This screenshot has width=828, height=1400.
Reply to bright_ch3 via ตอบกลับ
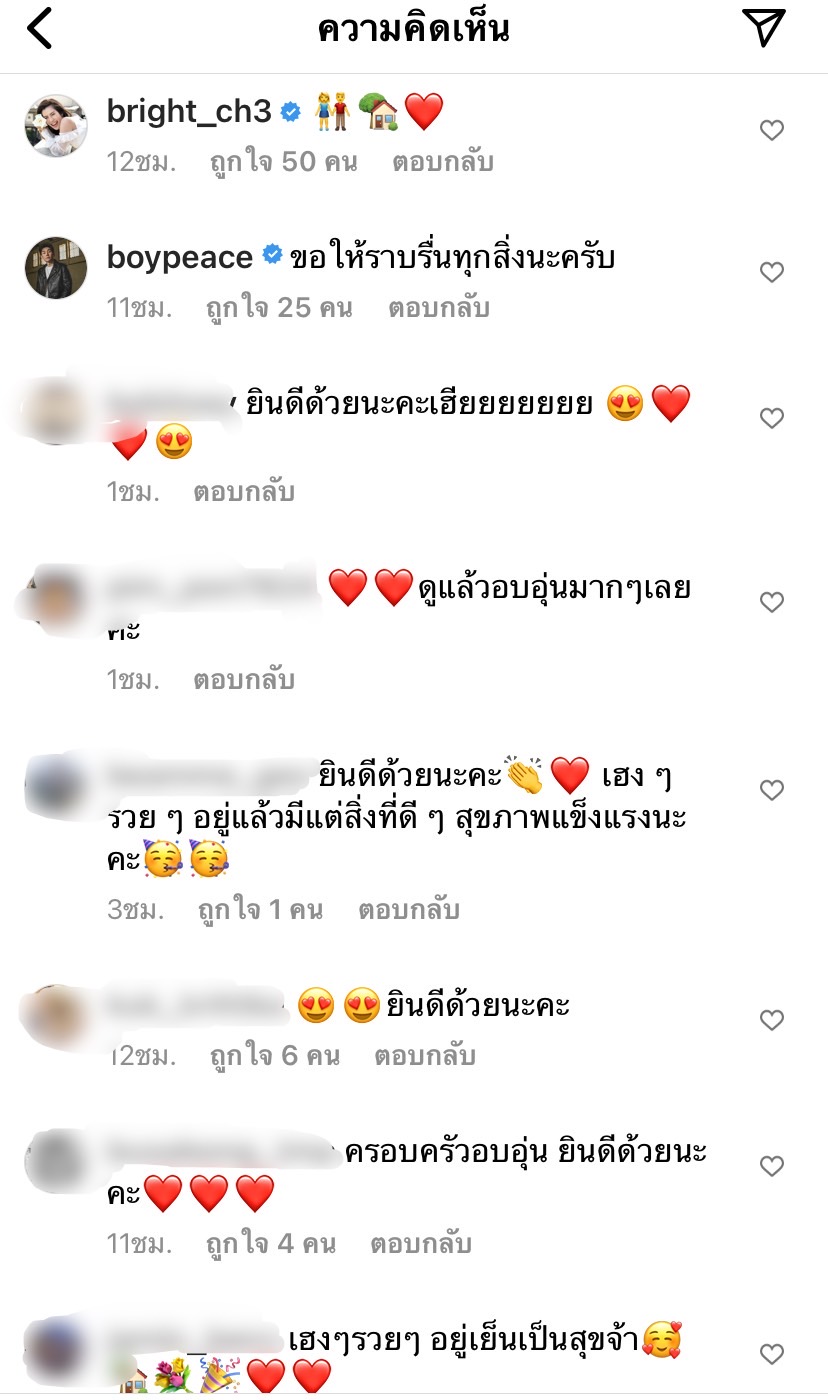(443, 162)
